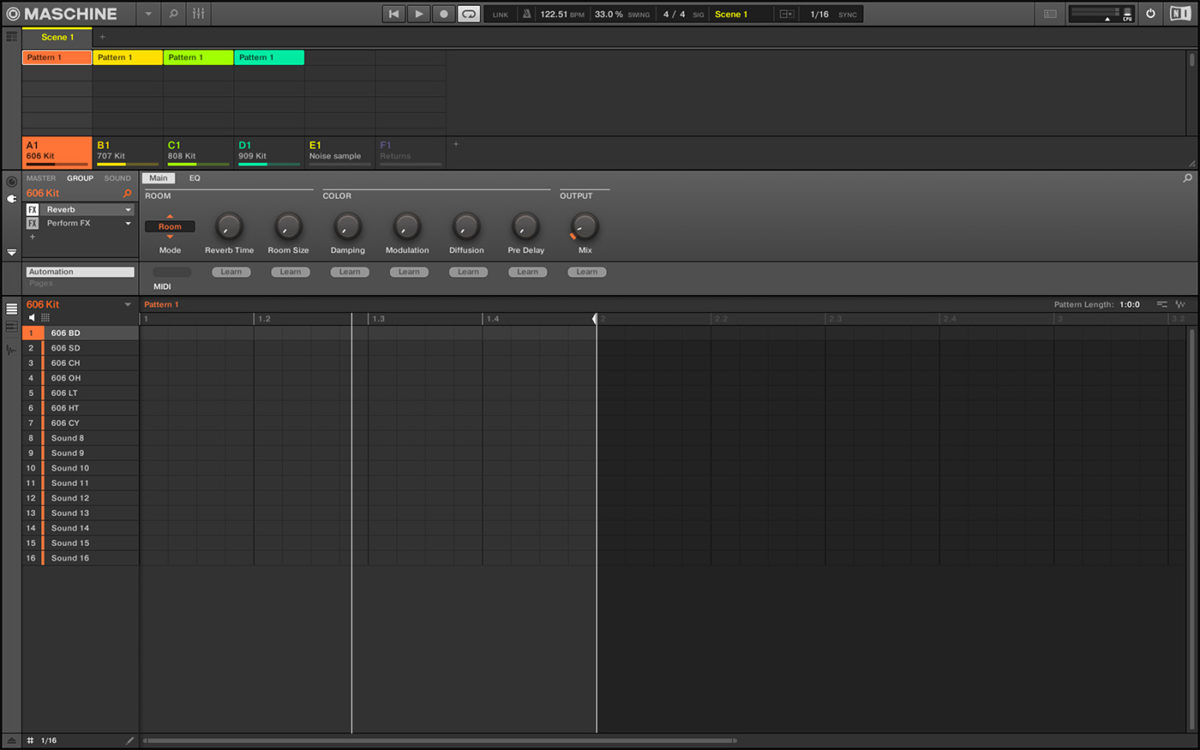Enable Ableton LINK
1200x750 pixels.
[x=500, y=15]
